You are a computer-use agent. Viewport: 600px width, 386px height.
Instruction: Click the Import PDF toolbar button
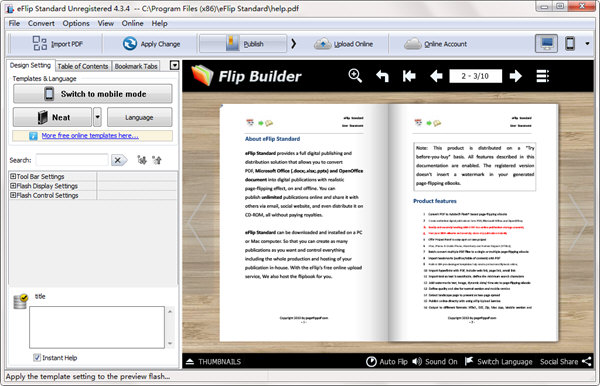[57, 44]
